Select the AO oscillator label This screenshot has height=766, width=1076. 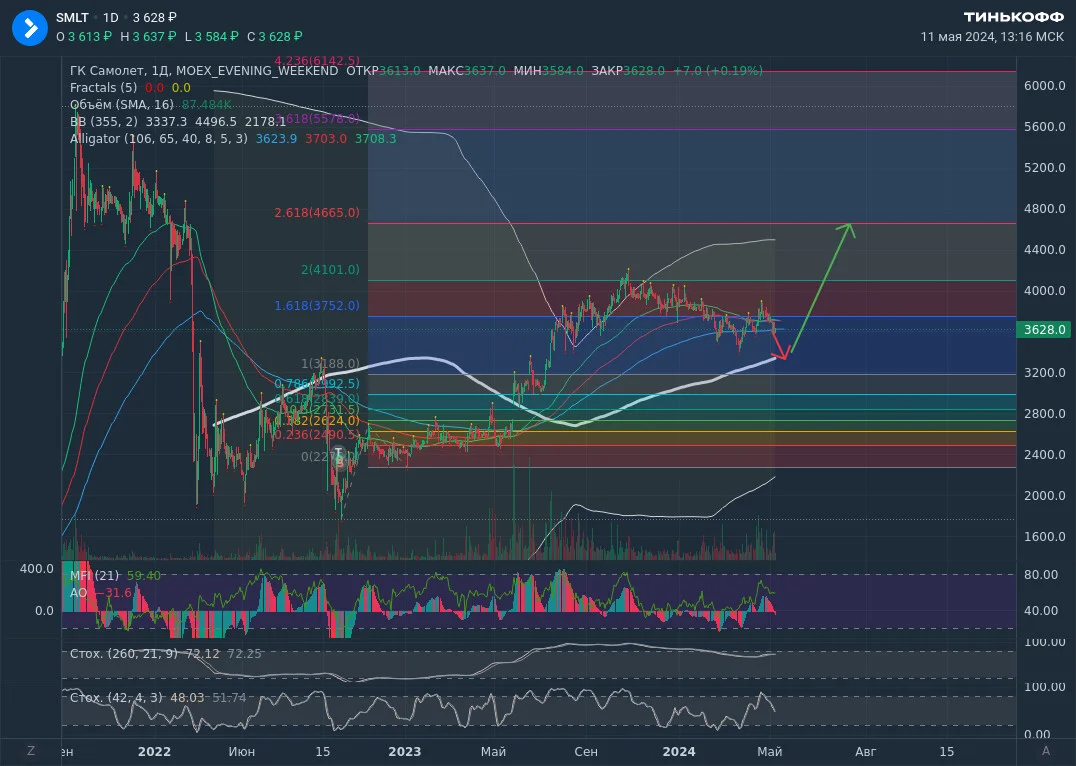[78, 592]
